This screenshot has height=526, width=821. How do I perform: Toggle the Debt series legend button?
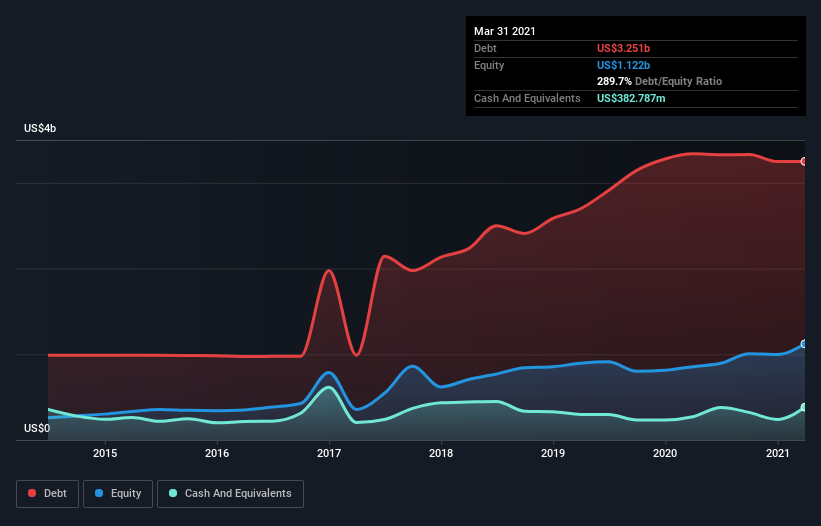(47, 494)
